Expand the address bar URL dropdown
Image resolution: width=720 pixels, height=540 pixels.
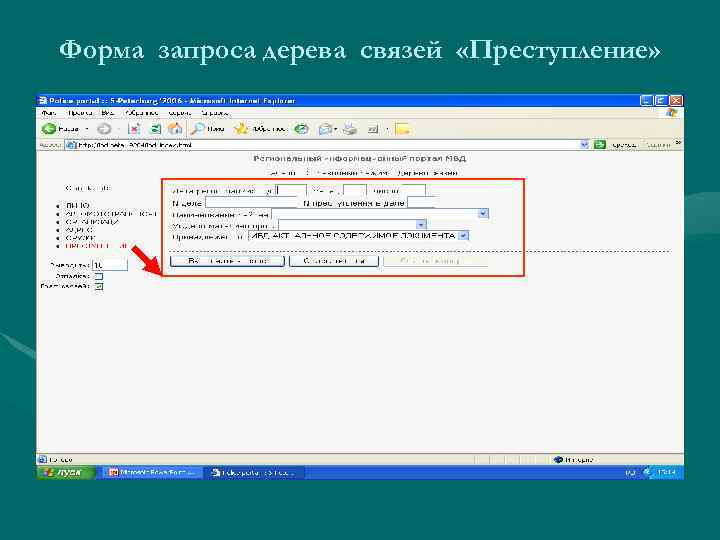(x=584, y=145)
